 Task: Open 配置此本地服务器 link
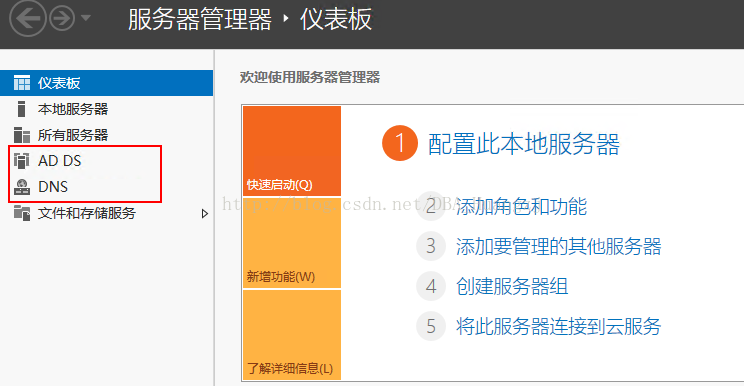click(x=524, y=144)
